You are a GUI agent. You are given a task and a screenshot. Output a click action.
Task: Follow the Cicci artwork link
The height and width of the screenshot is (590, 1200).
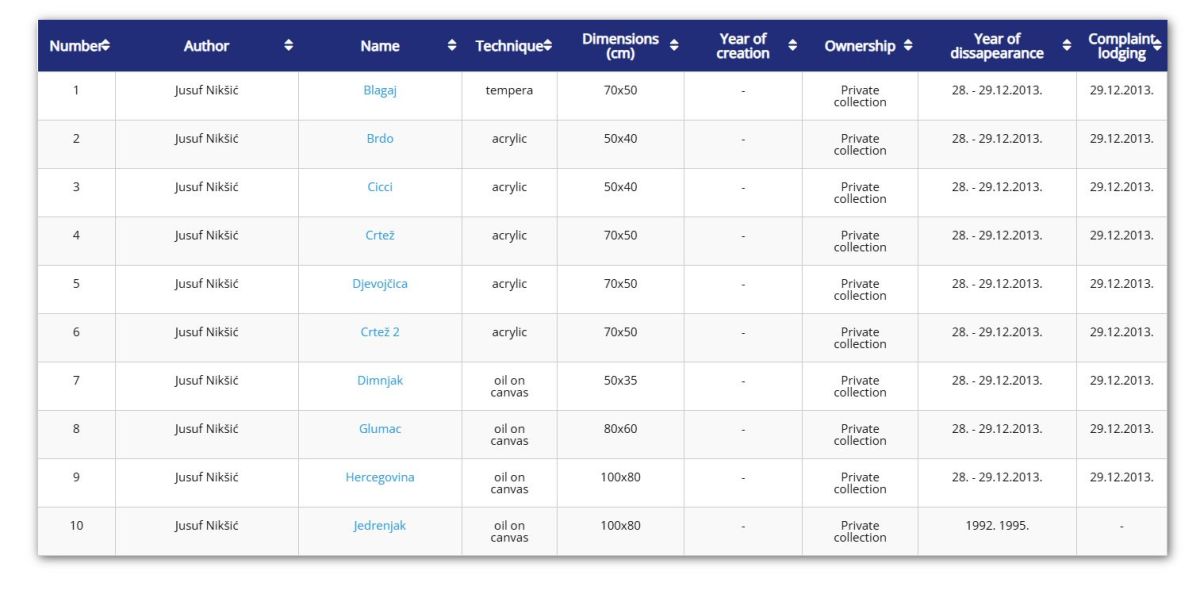coord(380,187)
